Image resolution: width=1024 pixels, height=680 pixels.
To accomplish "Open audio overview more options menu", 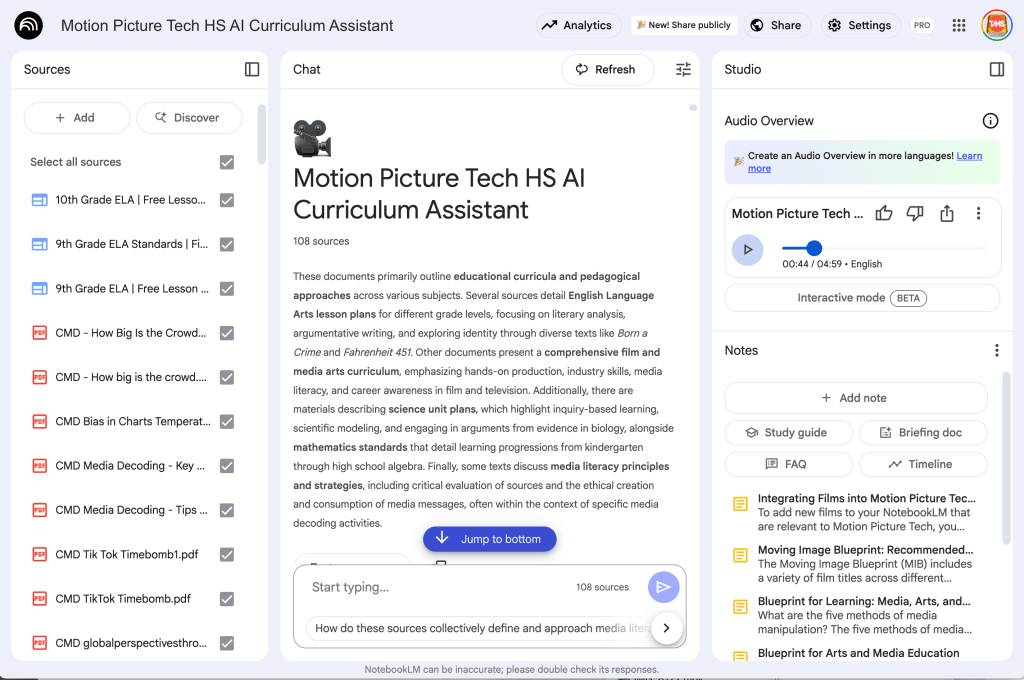I will coord(978,213).
